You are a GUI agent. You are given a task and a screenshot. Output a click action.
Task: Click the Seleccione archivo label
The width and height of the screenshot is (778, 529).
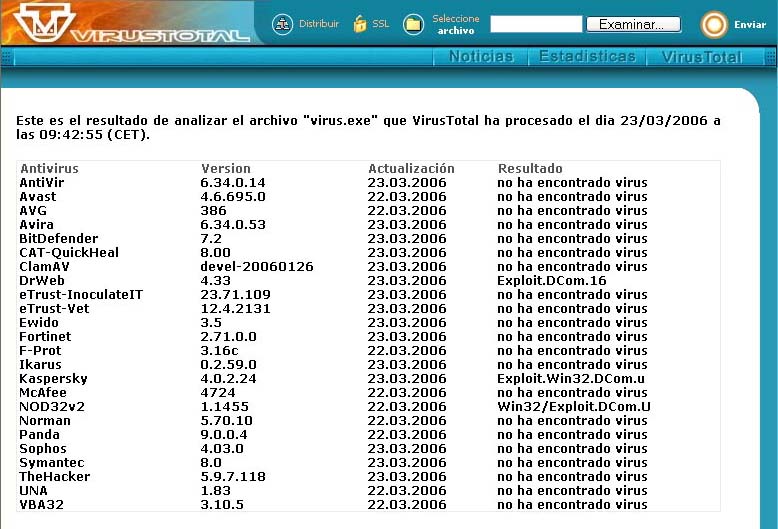point(455,24)
